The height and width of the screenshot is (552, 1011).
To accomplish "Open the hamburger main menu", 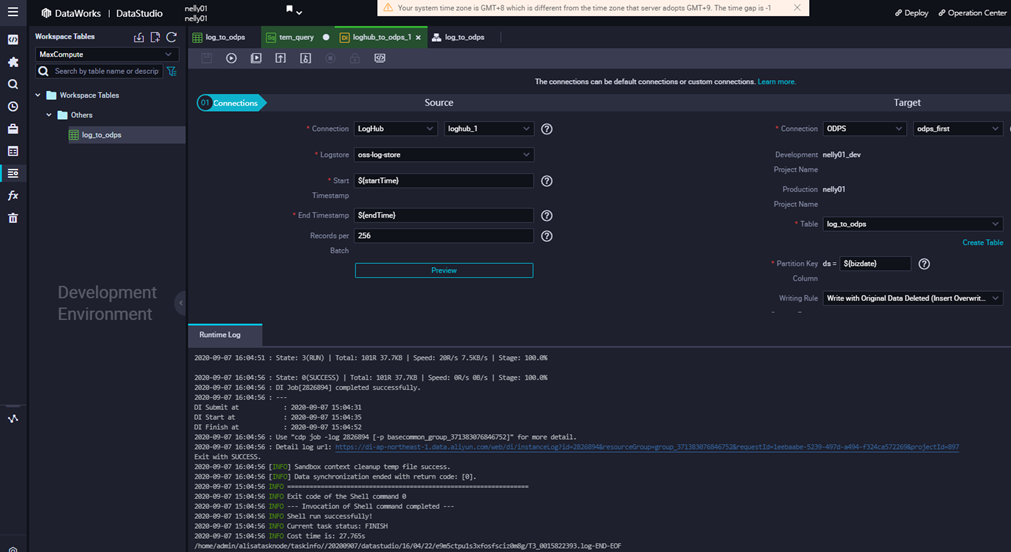I will (x=13, y=12).
